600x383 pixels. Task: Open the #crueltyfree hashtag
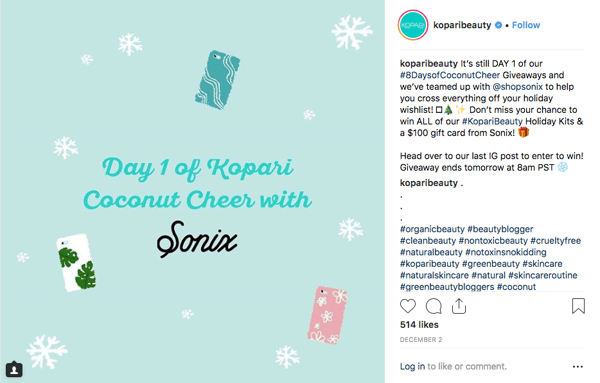(556, 240)
